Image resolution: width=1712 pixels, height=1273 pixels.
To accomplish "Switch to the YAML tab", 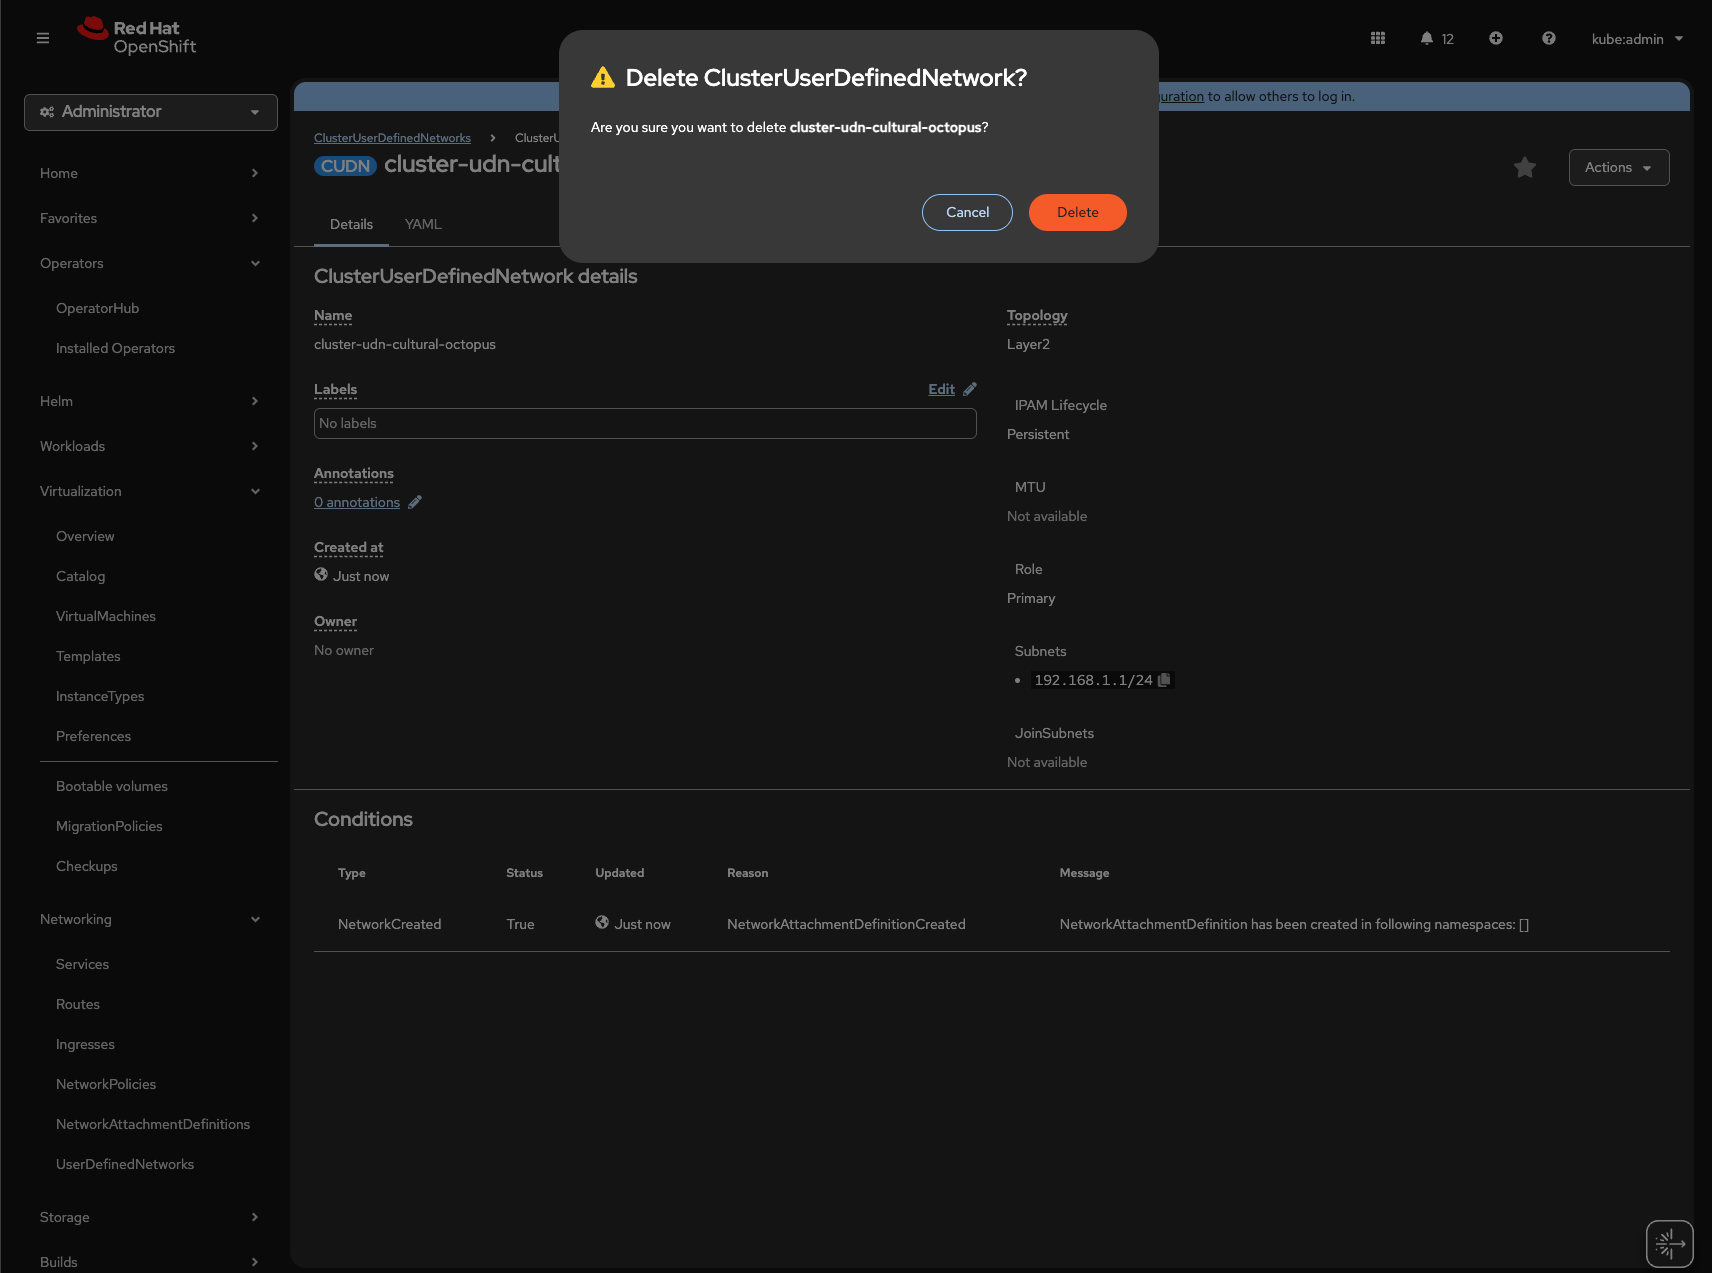I will pyautogui.click(x=423, y=224).
